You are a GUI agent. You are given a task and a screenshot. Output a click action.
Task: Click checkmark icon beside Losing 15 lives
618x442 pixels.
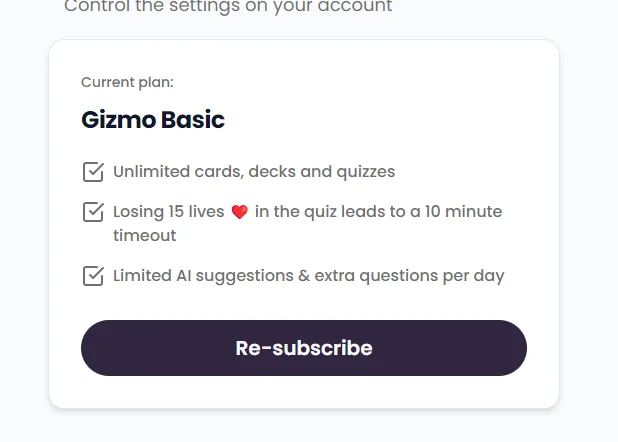coord(93,212)
